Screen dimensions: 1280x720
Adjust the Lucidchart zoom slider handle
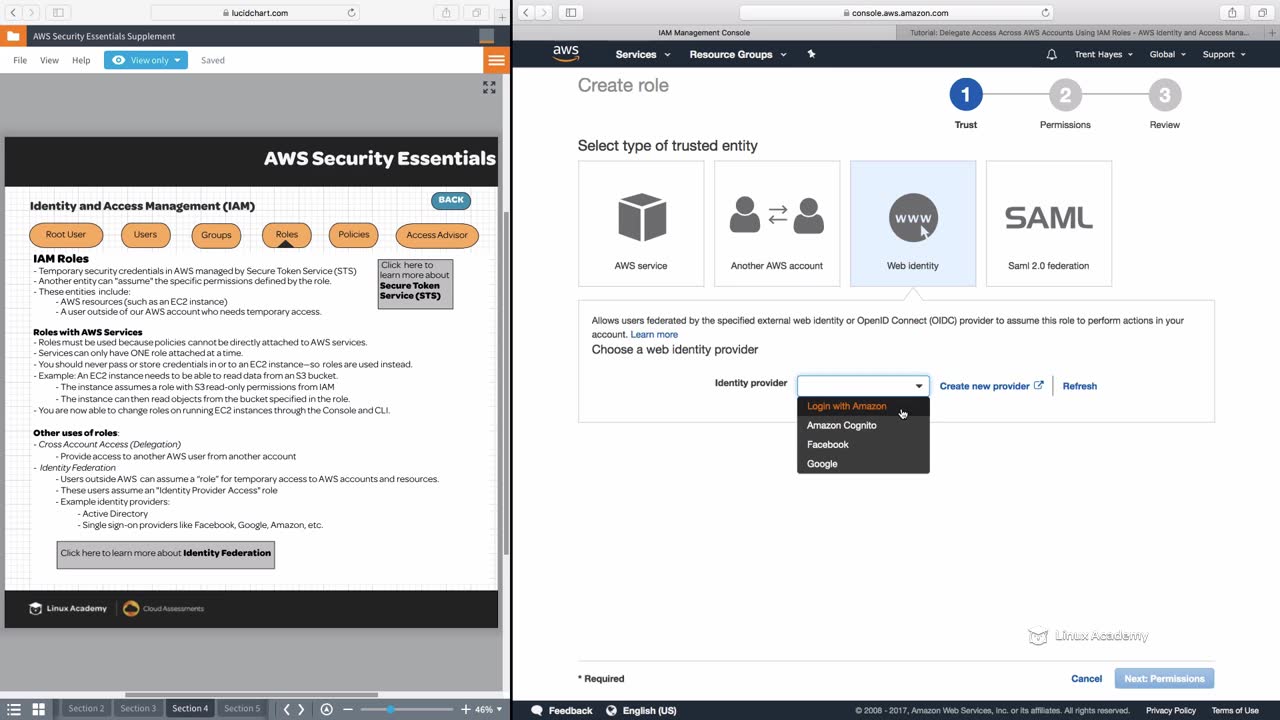point(390,709)
